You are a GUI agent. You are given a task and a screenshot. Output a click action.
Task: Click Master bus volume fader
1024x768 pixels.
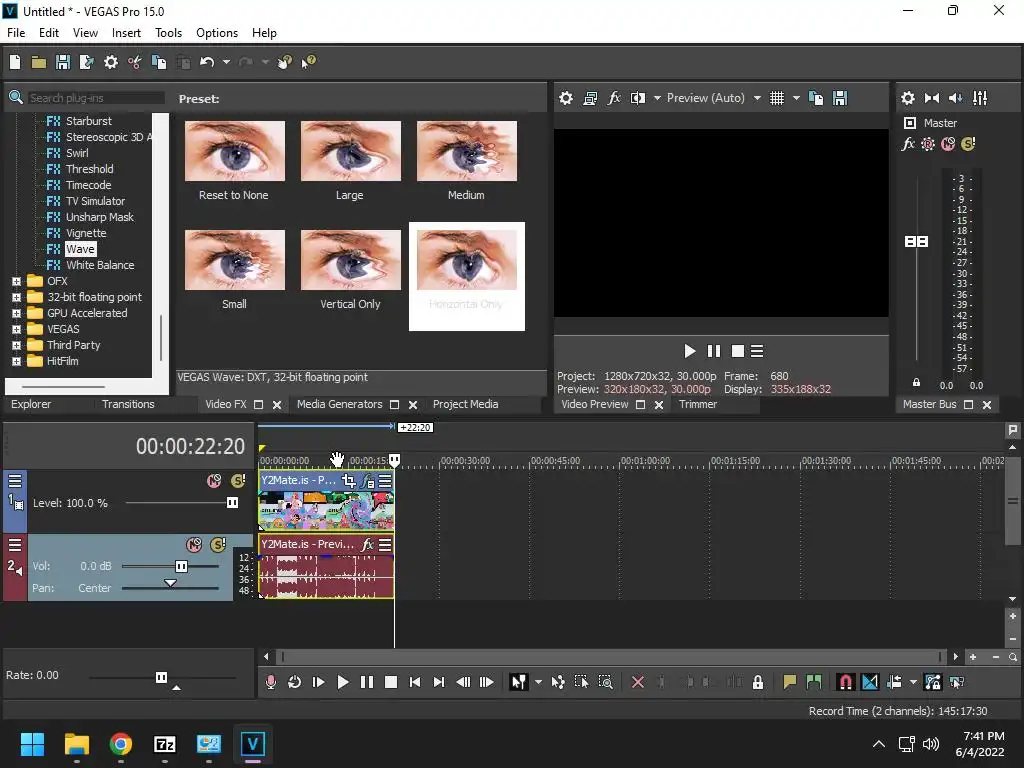916,242
